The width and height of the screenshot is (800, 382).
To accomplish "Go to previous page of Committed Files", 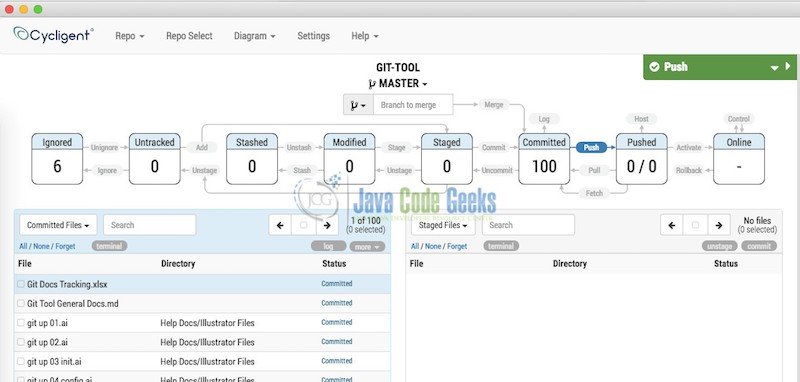I will click(x=280, y=225).
